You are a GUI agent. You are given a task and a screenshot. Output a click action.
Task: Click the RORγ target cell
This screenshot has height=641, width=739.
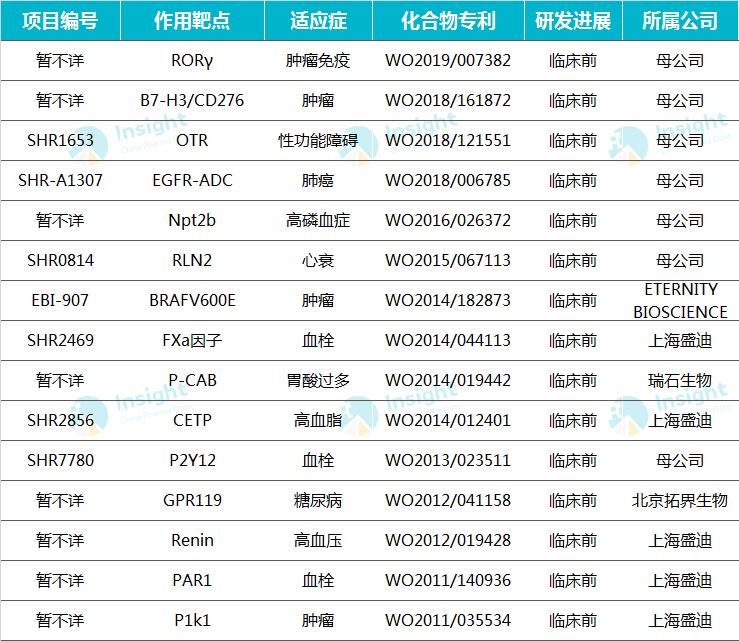(192, 61)
